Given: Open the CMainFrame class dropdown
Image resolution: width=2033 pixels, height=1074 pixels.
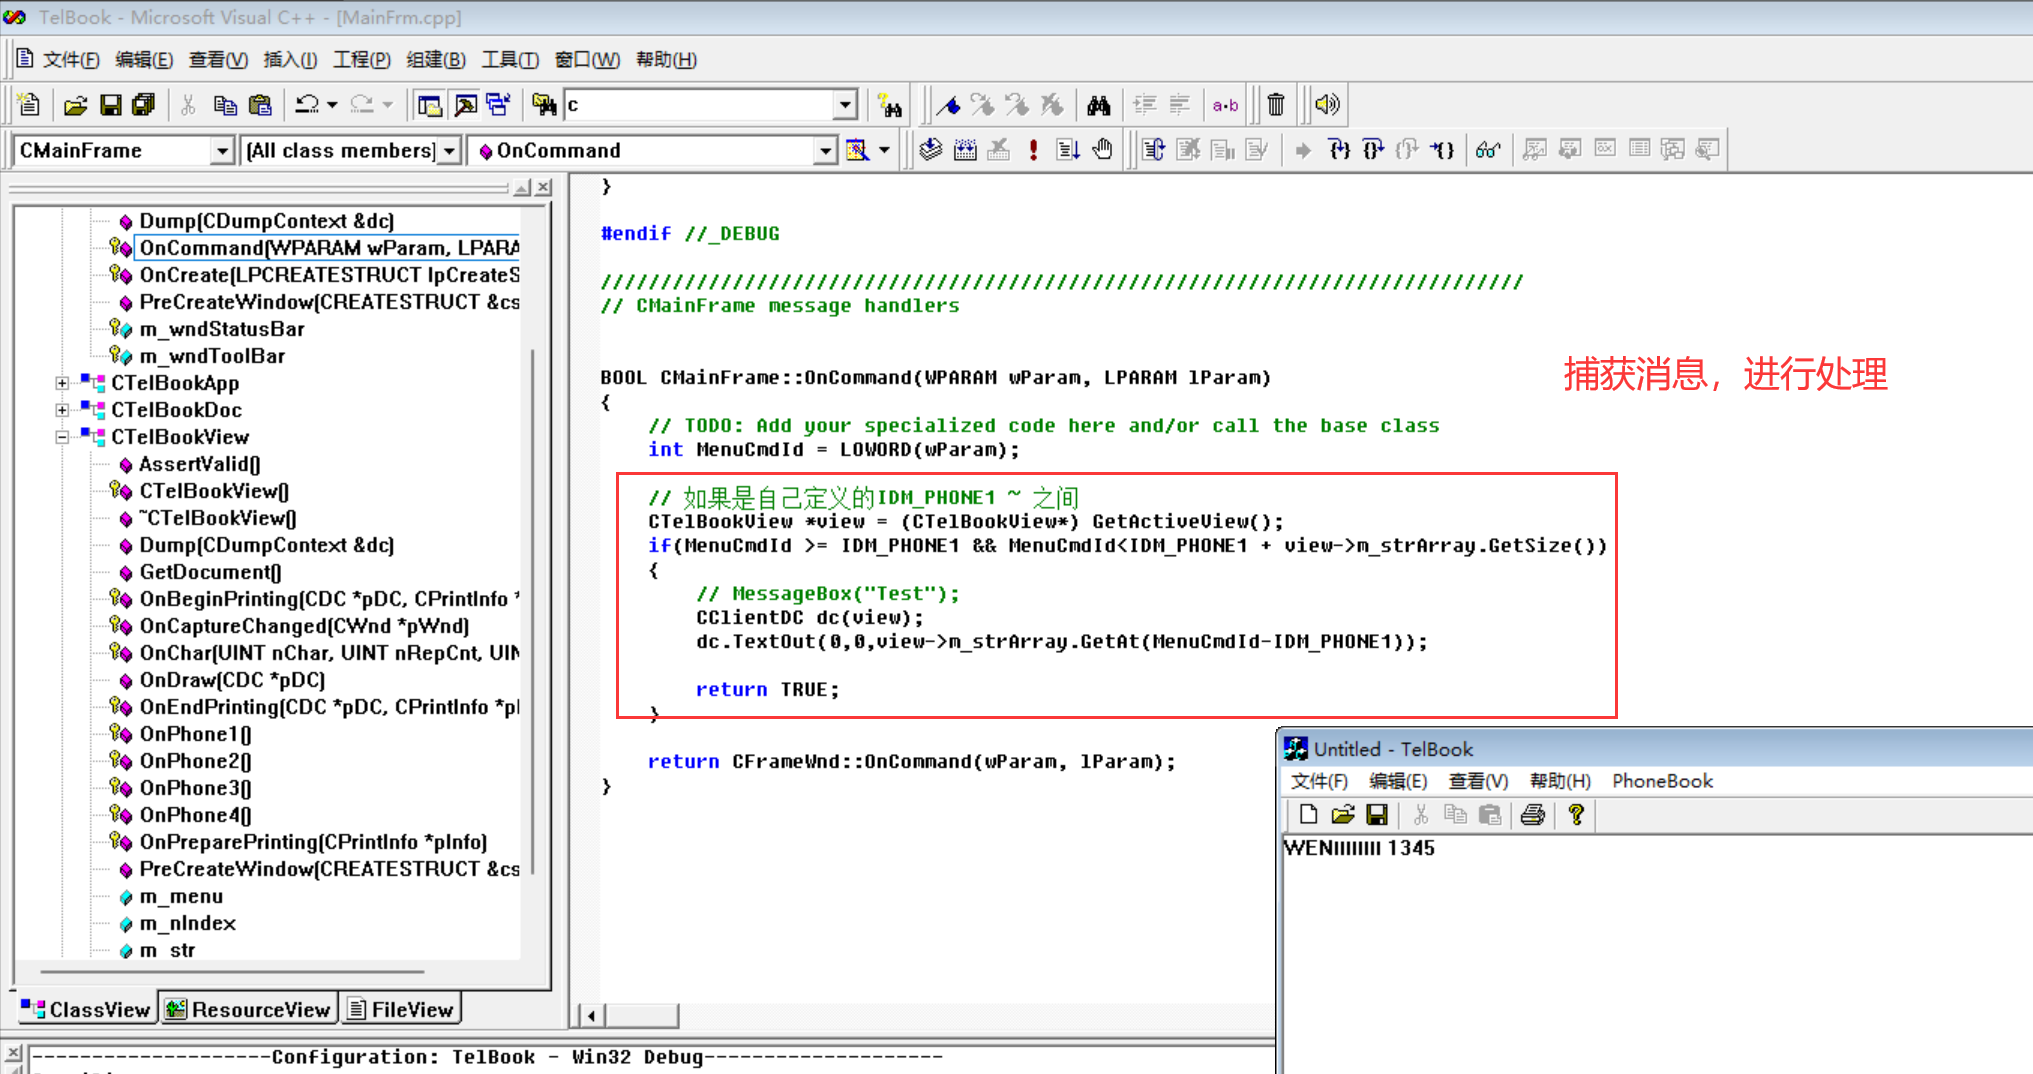Looking at the screenshot, I should pyautogui.click(x=222, y=151).
